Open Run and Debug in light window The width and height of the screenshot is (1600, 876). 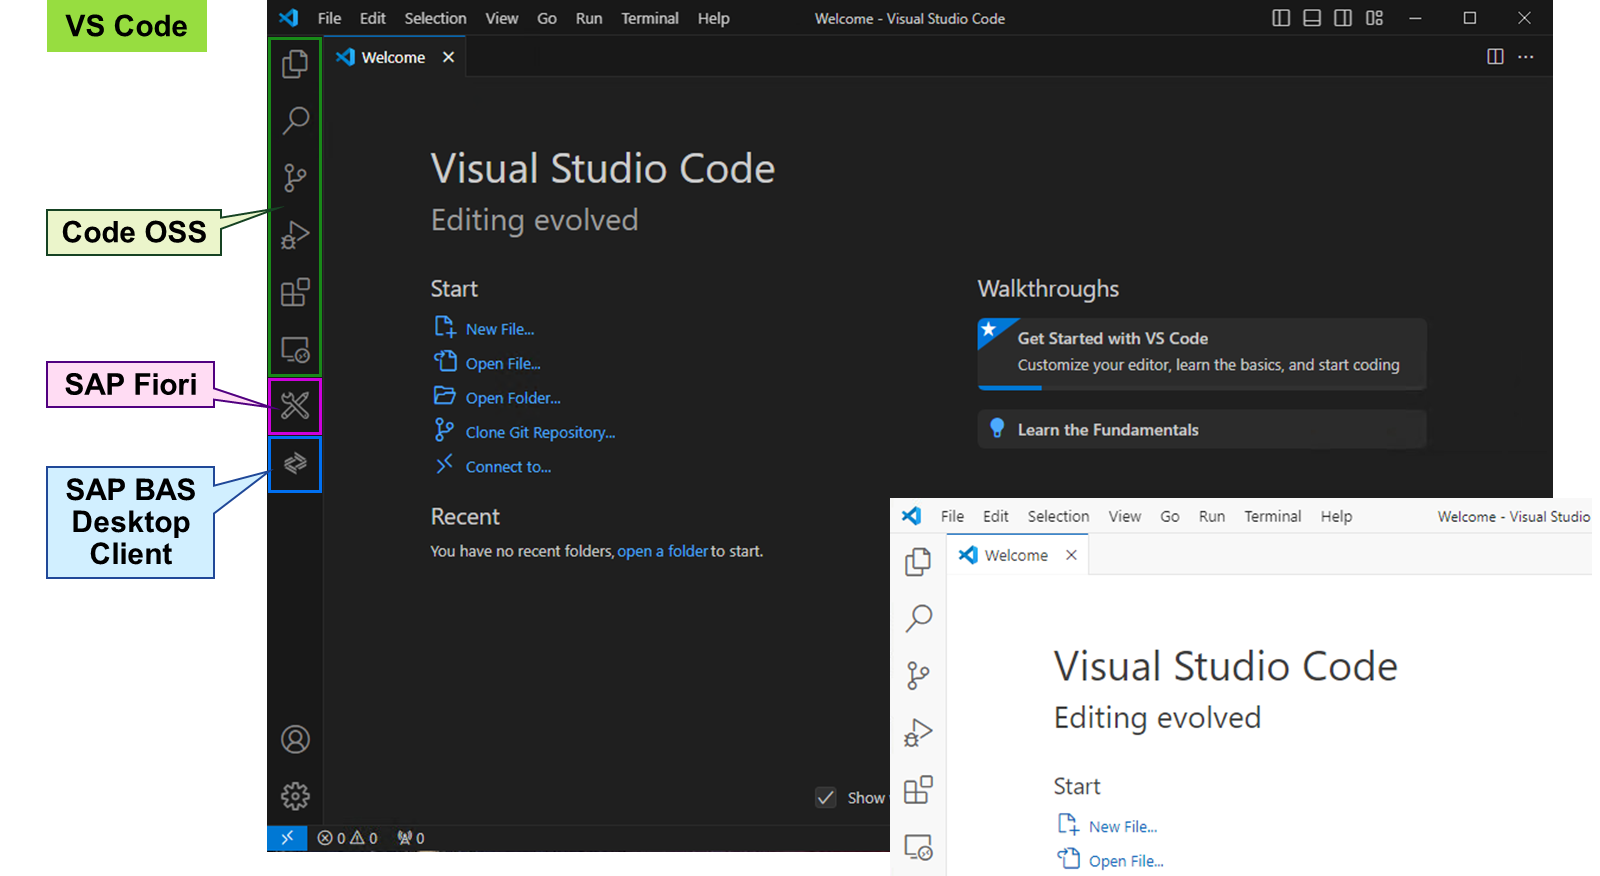[918, 733]
